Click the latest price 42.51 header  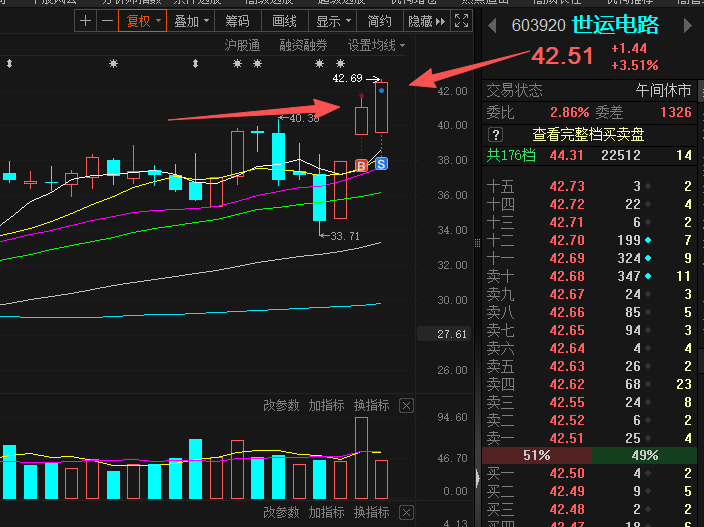[x=562, y=56]
